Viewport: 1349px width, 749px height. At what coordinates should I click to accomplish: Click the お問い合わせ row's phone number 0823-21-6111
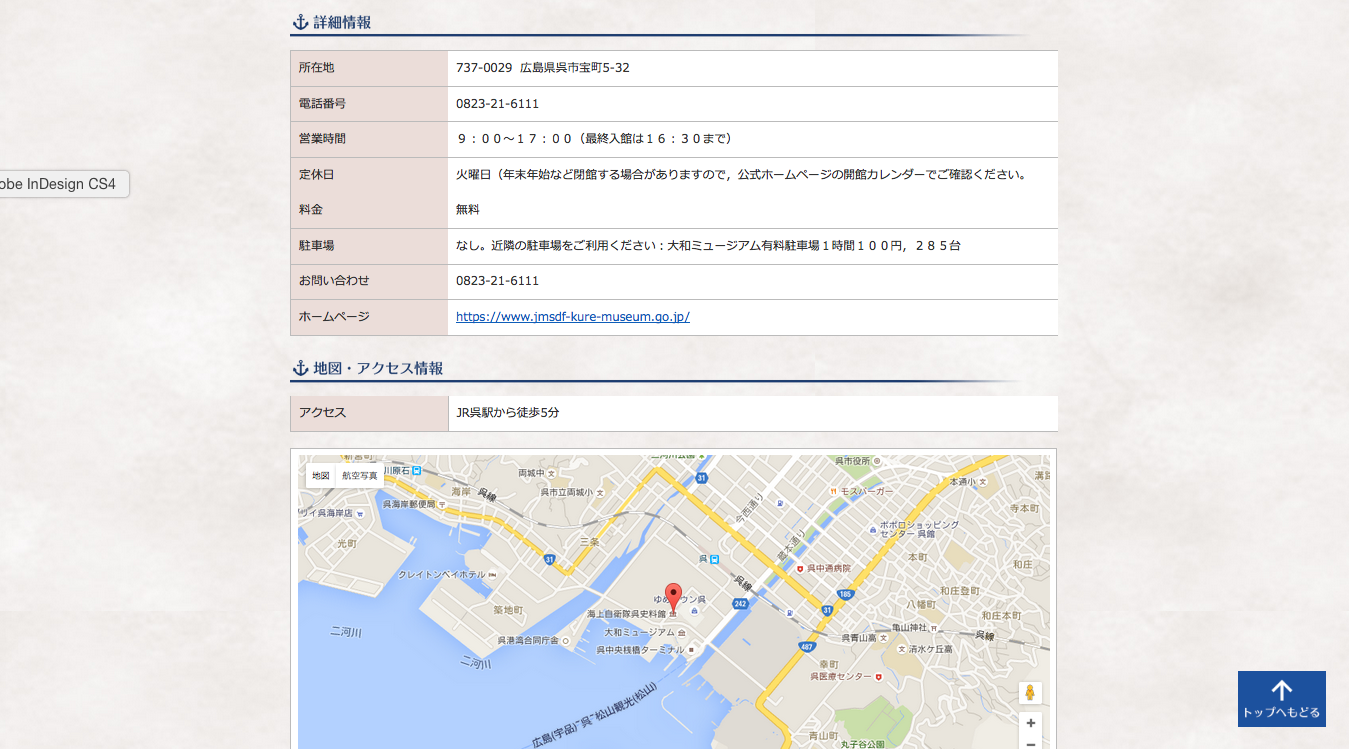[497, 281]
